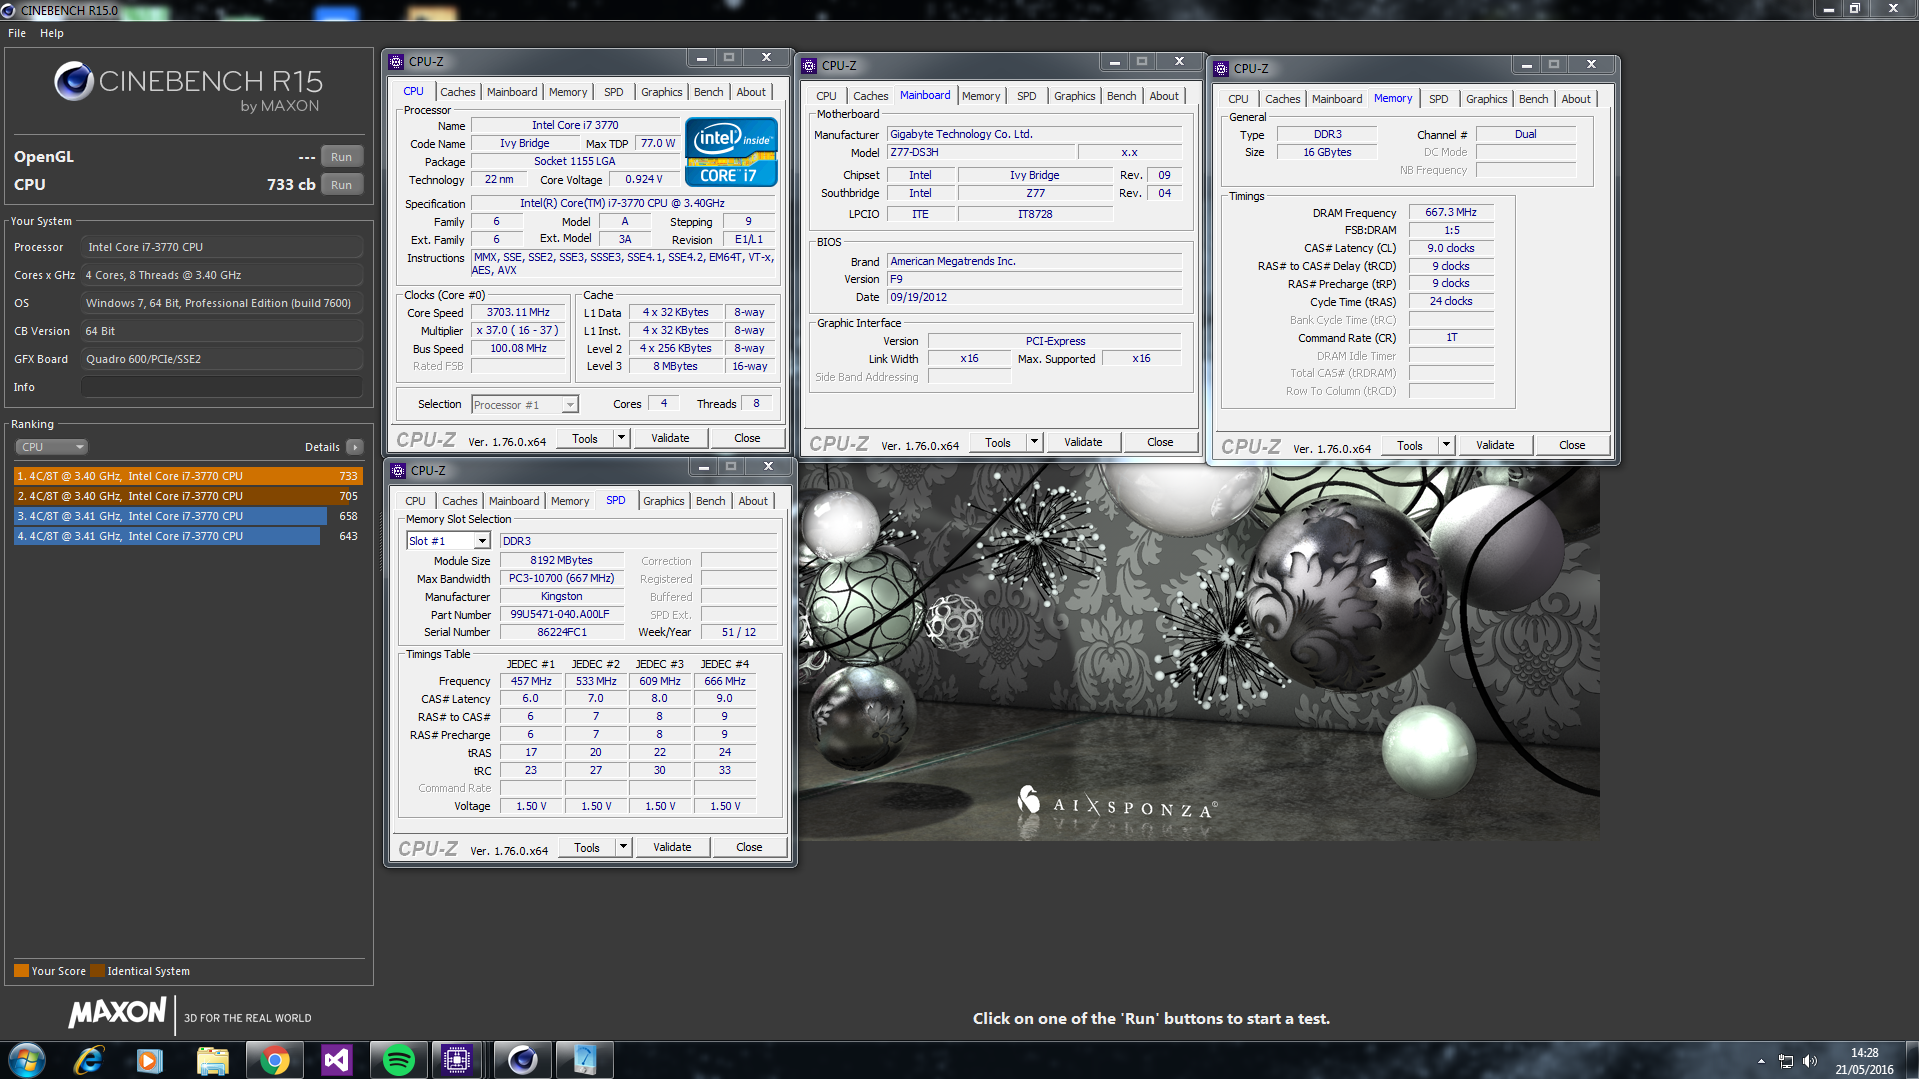Expand Tools arrow in CPU window

[621, 438]
